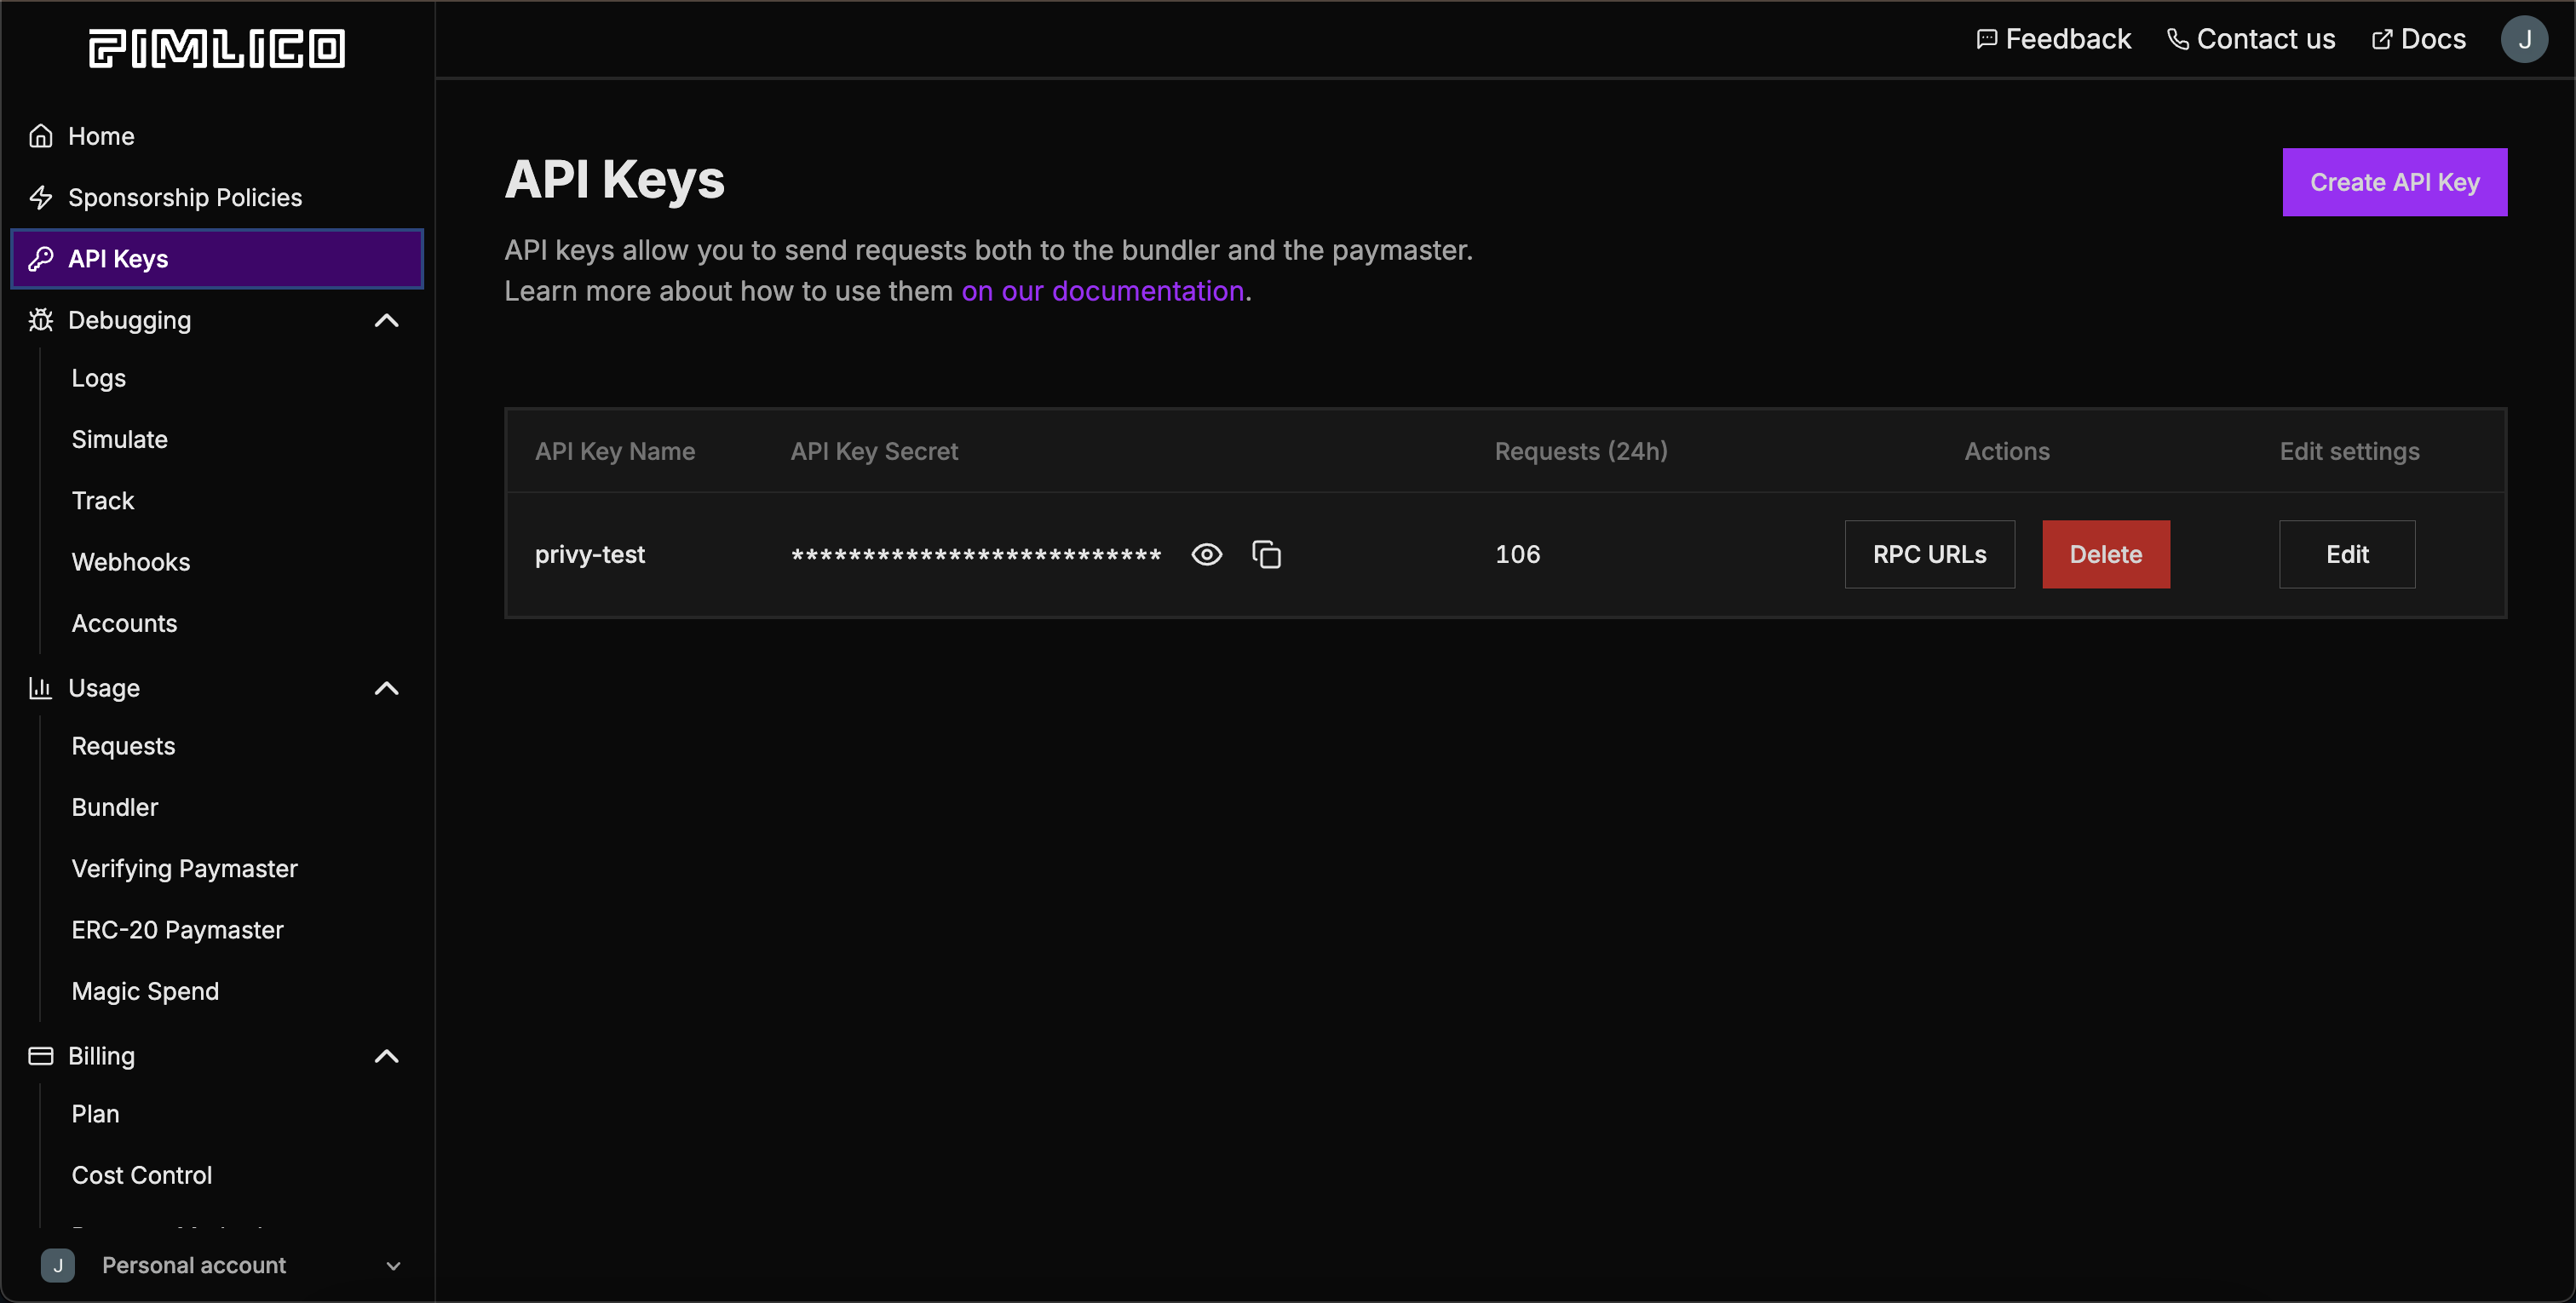Open Verifying Paymaster usage
Image resolution: width=2576 pixels, height=1303 pixels.
tap(185, 868)
